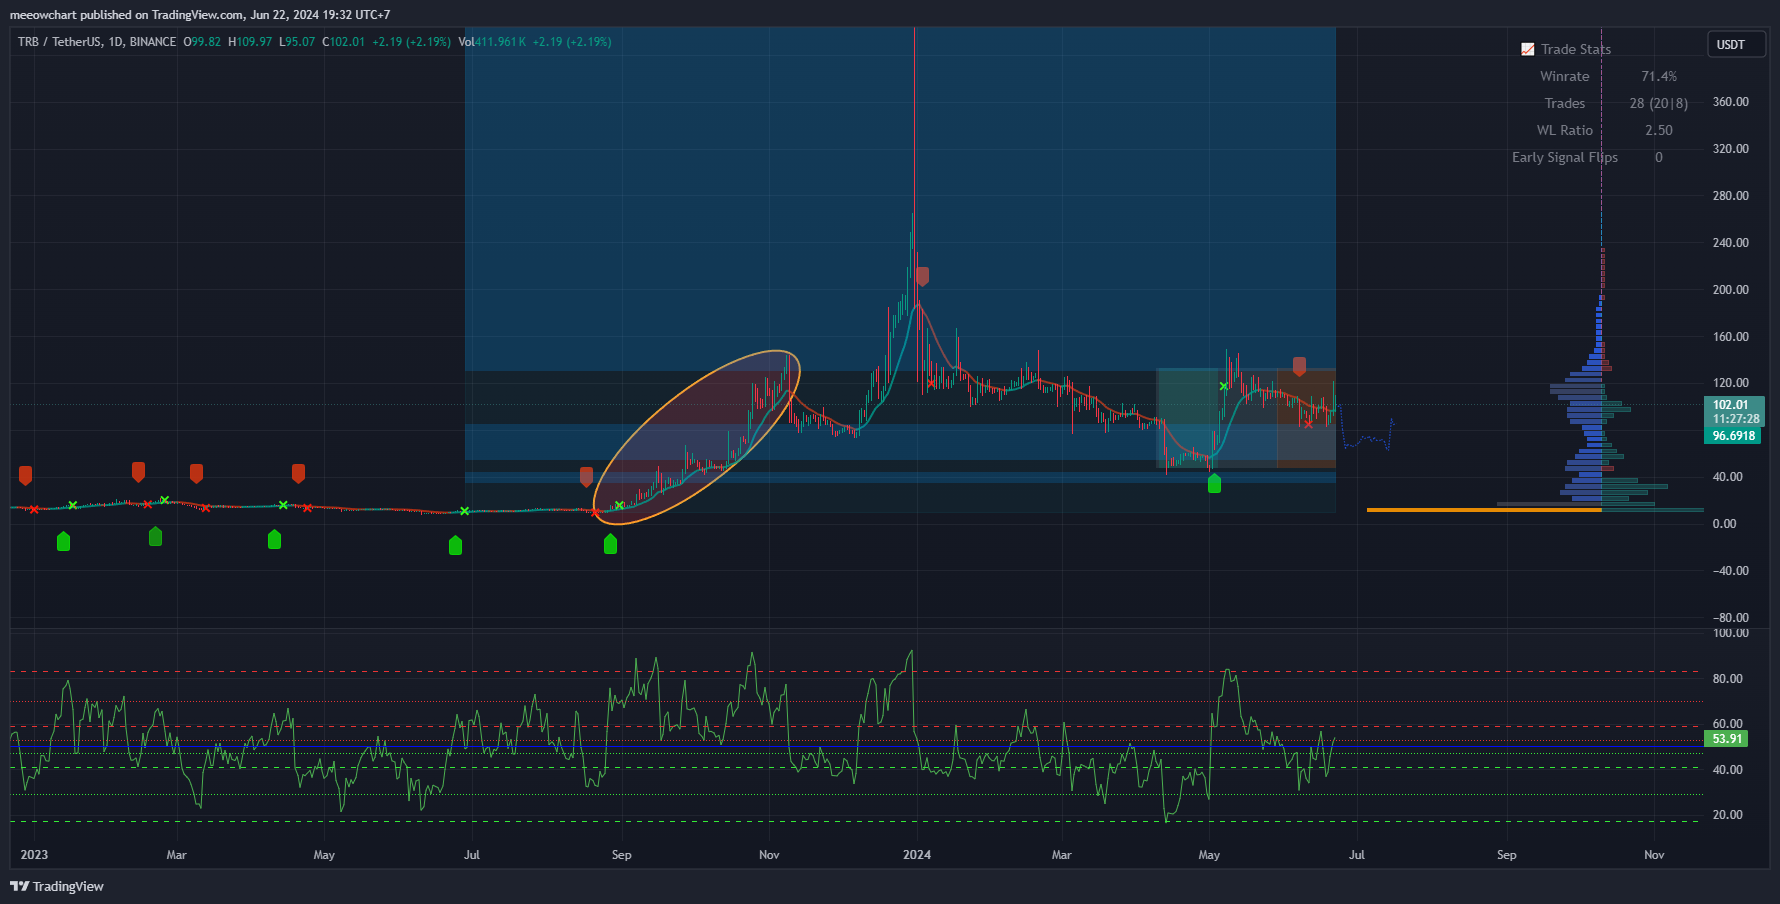Image resolution: width=1780 pixels, height=904 pixels.
Task: Click the green buy marker below July 2023
Action: (x=456, y=545)
